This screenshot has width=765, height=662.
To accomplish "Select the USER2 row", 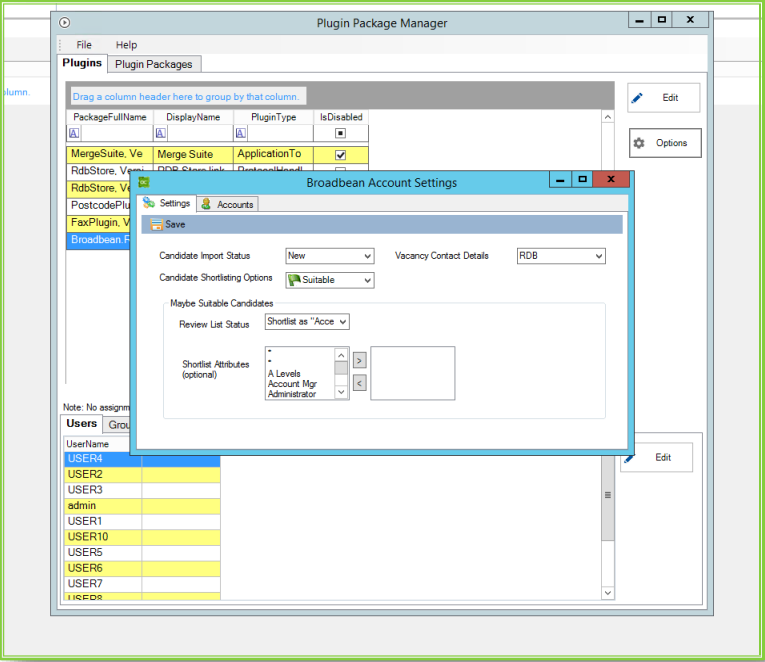I will tap(142, 474).
